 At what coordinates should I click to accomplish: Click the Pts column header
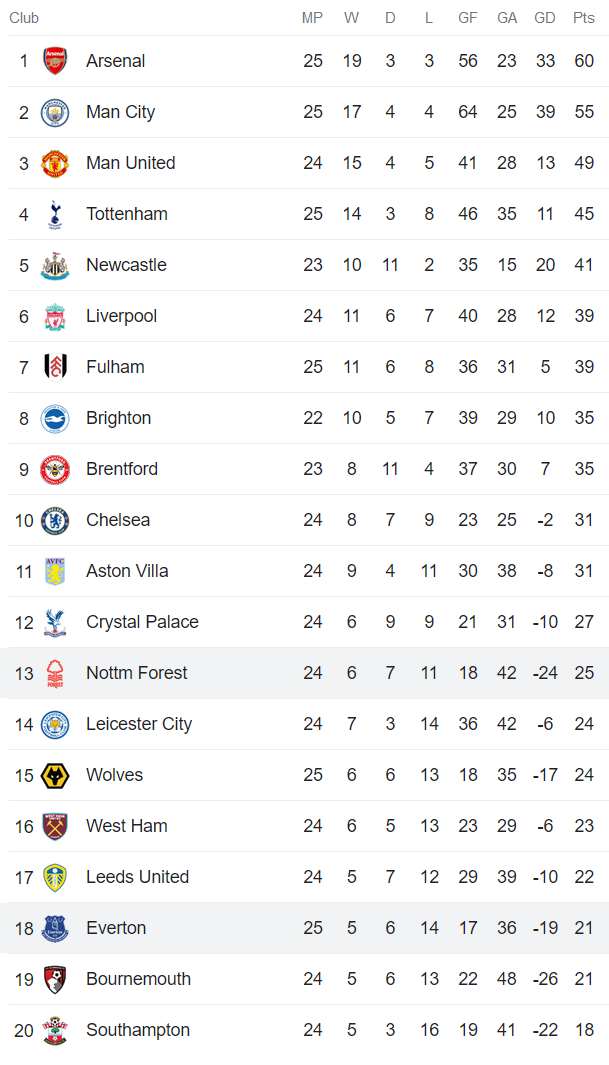[584, 18]
